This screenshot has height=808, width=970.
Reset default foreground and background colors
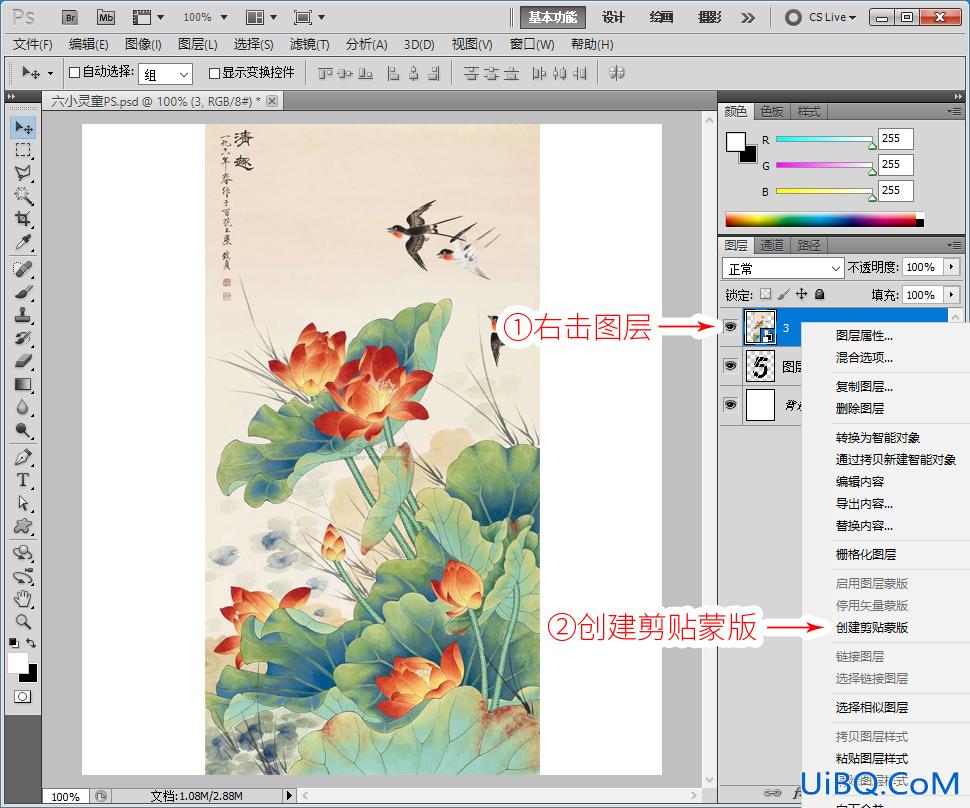(x=14, y=643)
